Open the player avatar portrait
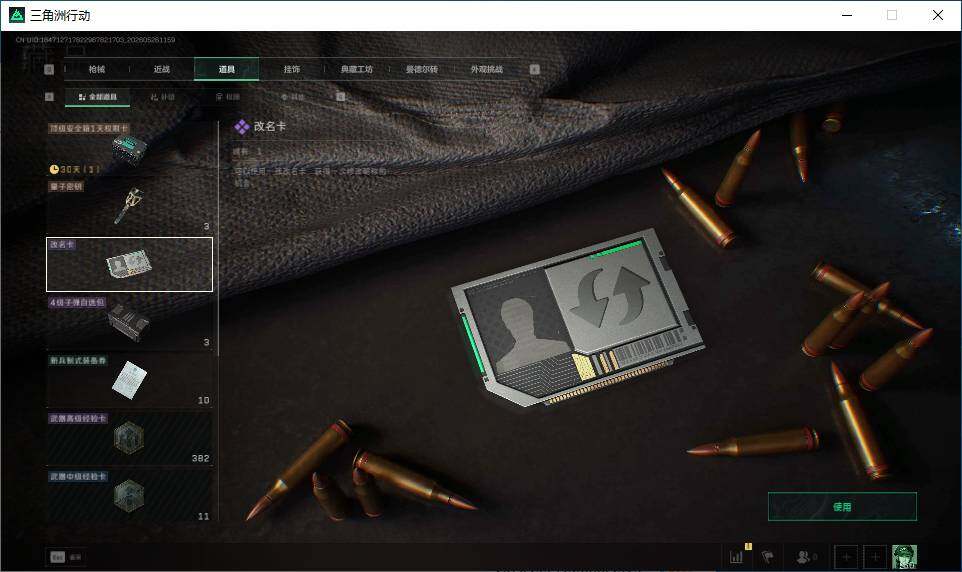The height and width of the screenshot is (572, 962). 904,557
